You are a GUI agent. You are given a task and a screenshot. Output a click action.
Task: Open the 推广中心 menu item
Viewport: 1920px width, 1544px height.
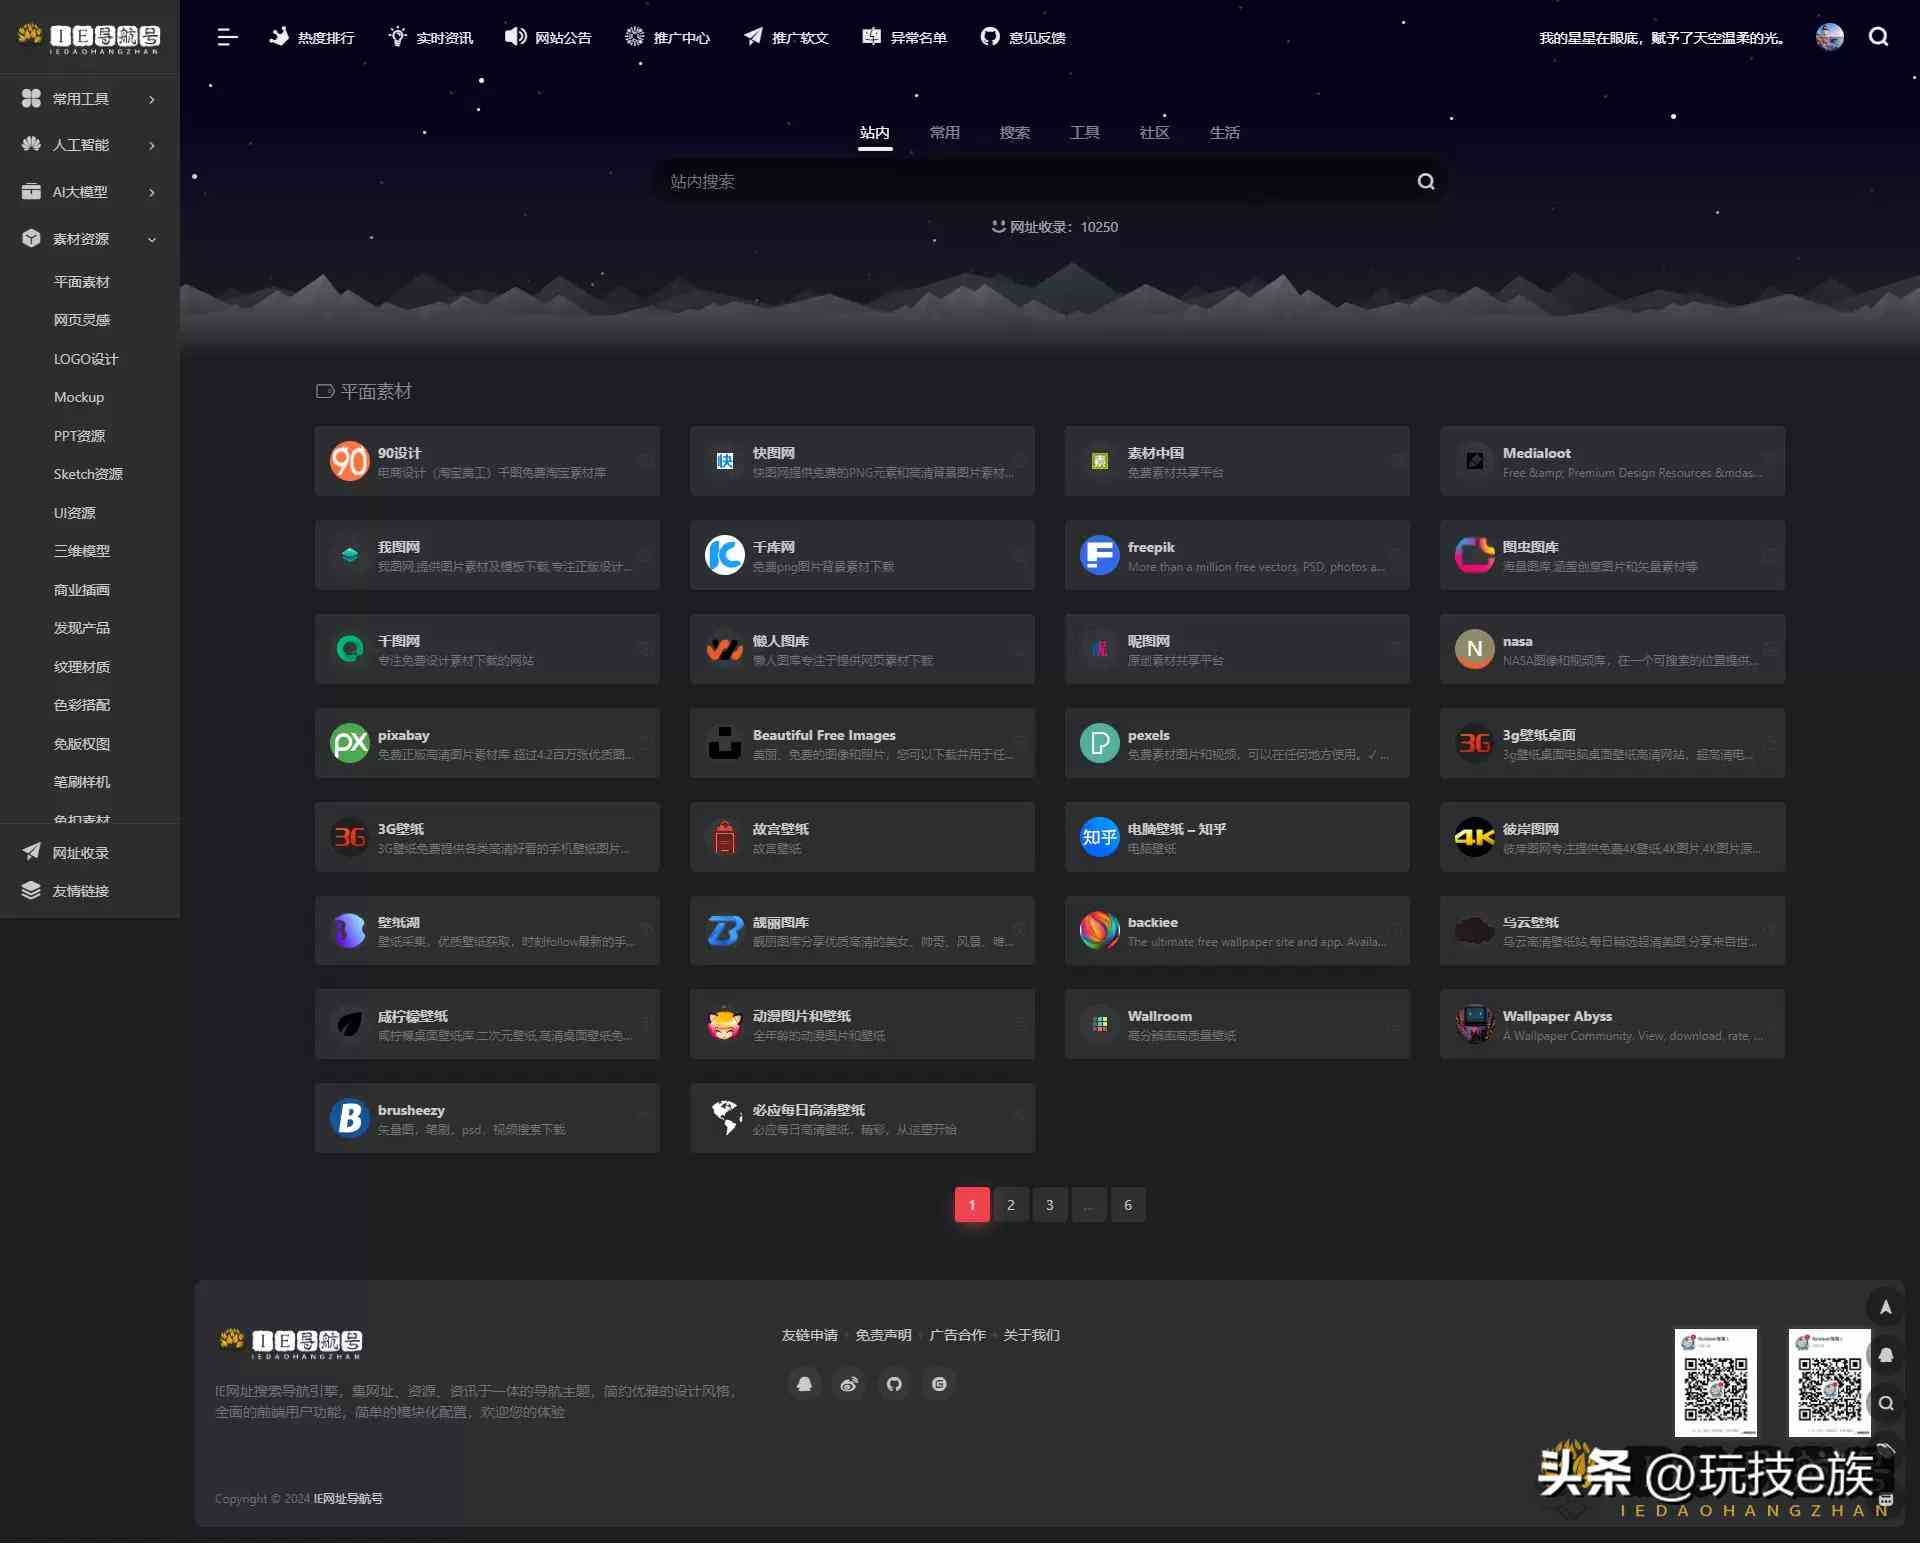[x=668, y=37]
